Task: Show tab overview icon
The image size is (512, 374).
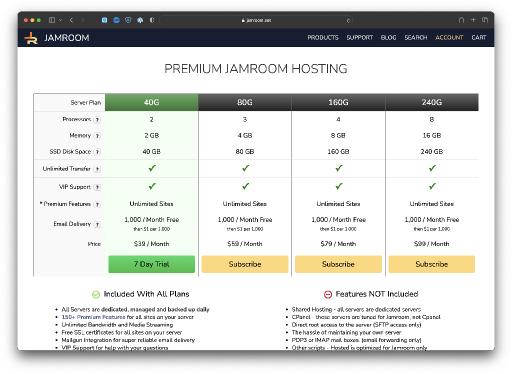Action: (x=485, y=20)
